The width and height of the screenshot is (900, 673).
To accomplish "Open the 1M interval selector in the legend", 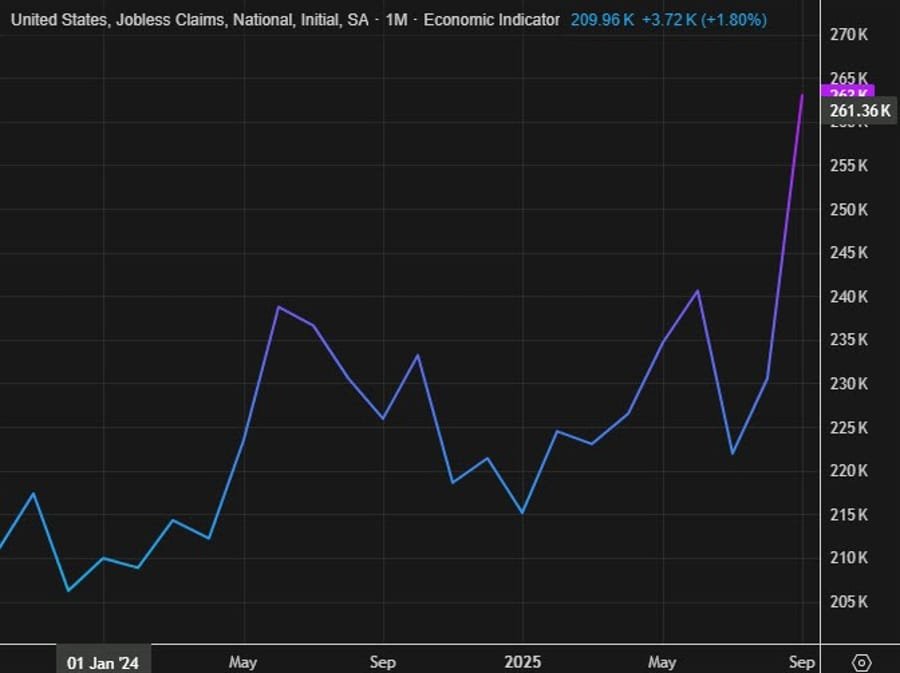I will 396,19.
